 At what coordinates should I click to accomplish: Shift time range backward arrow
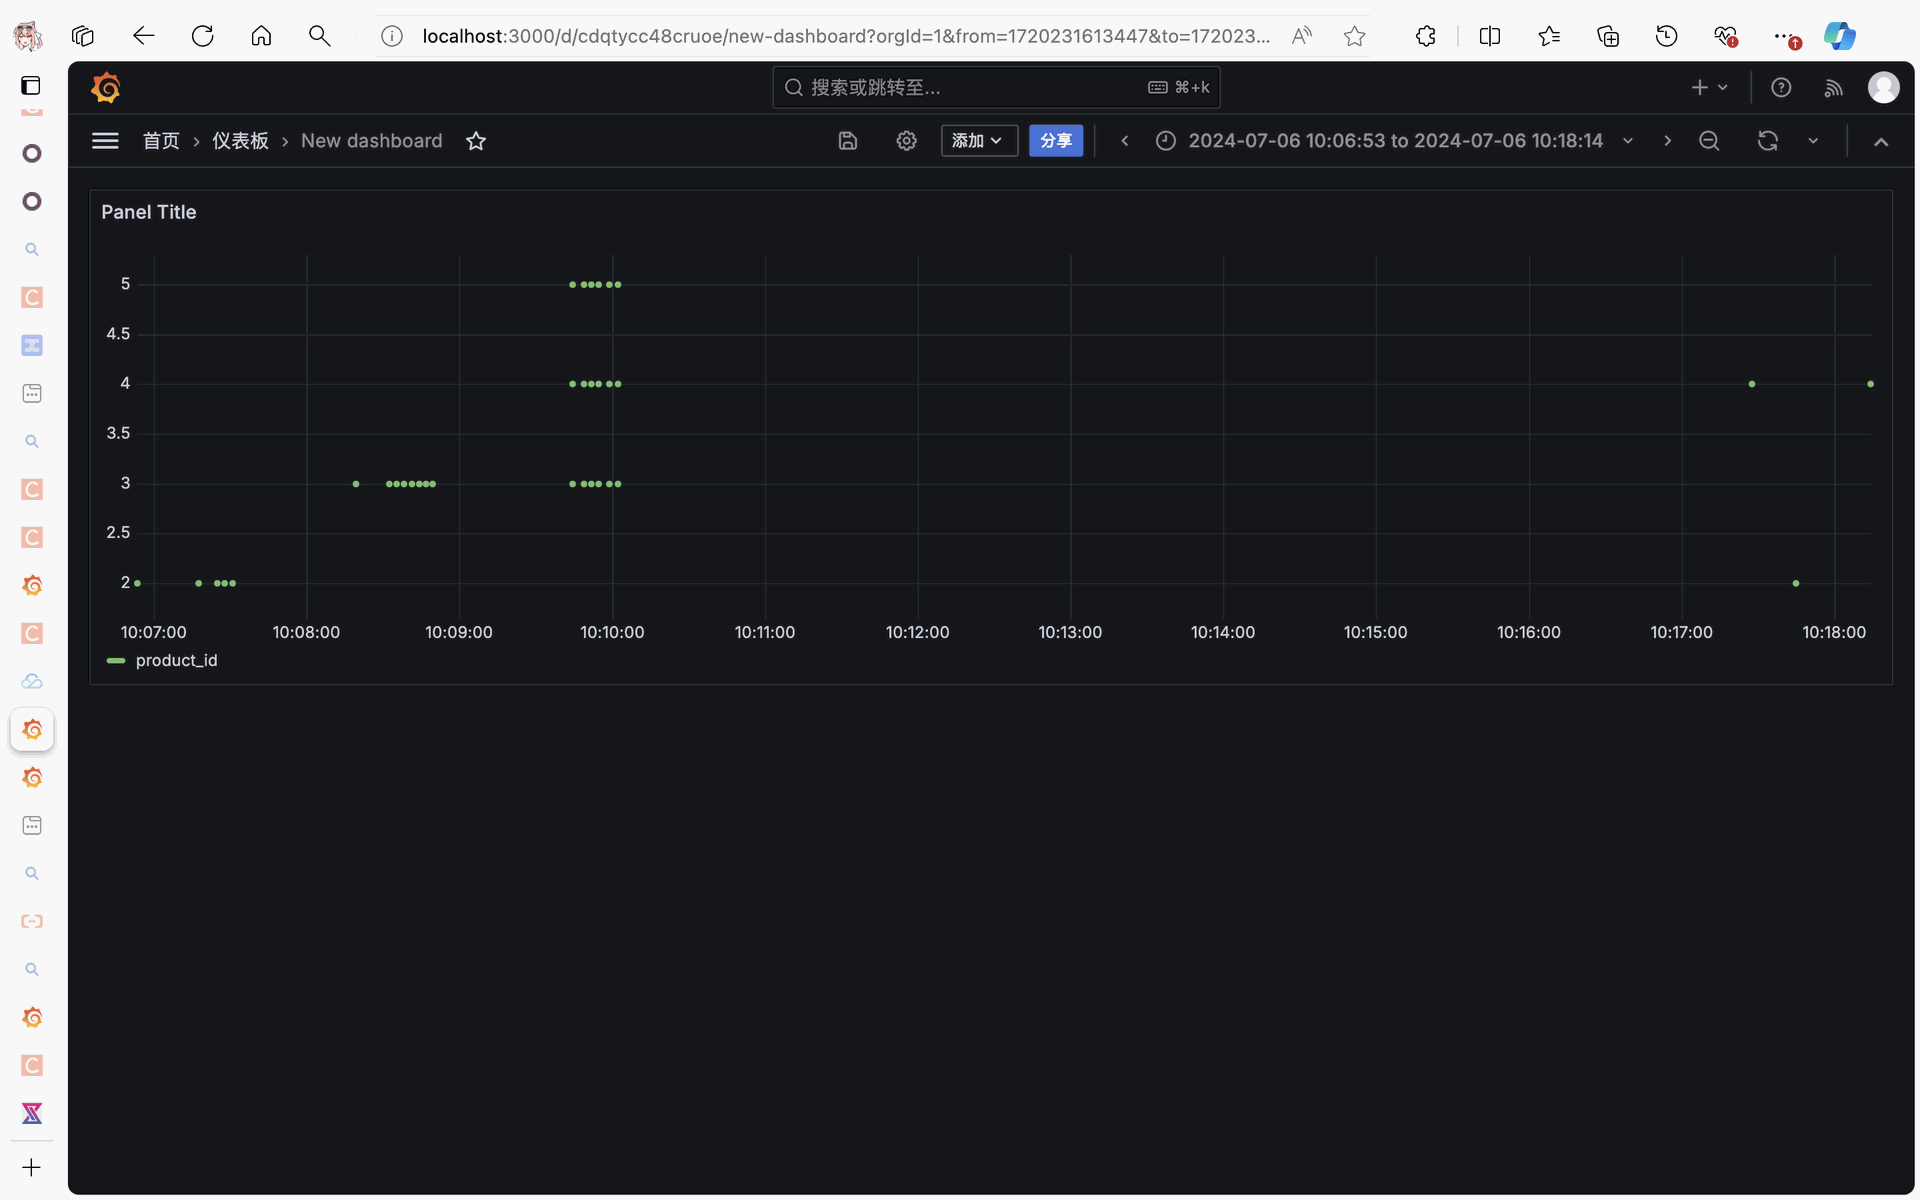coord(1125,141)
